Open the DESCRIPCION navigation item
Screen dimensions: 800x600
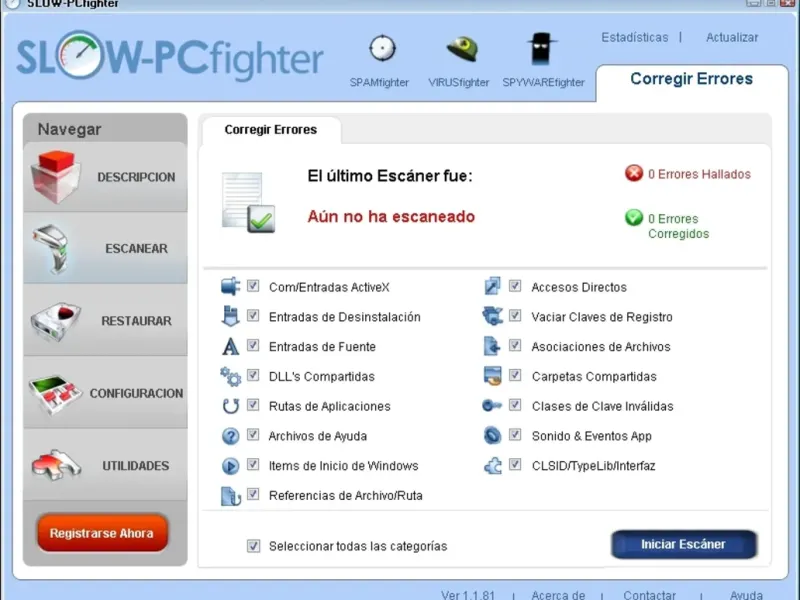click(105, 177)
